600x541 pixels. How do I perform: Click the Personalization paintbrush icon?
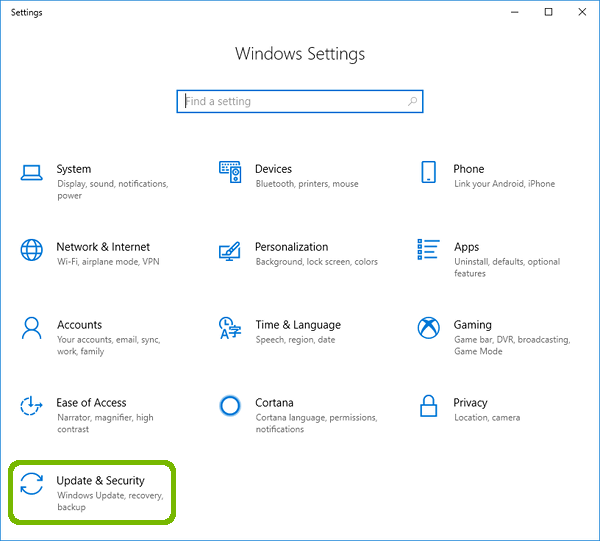(x=230, y=251)
